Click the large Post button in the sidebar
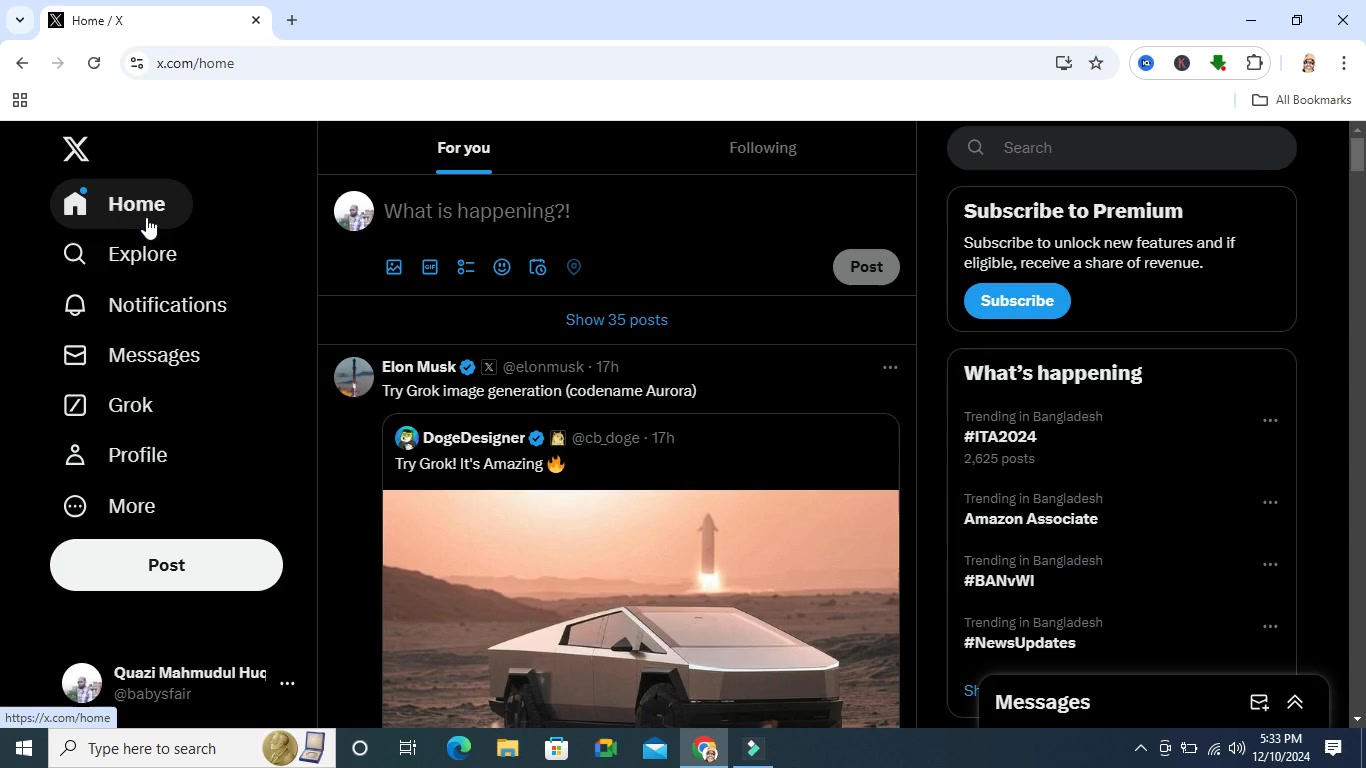Screen dimensions: 1366x768 point(166,565)
